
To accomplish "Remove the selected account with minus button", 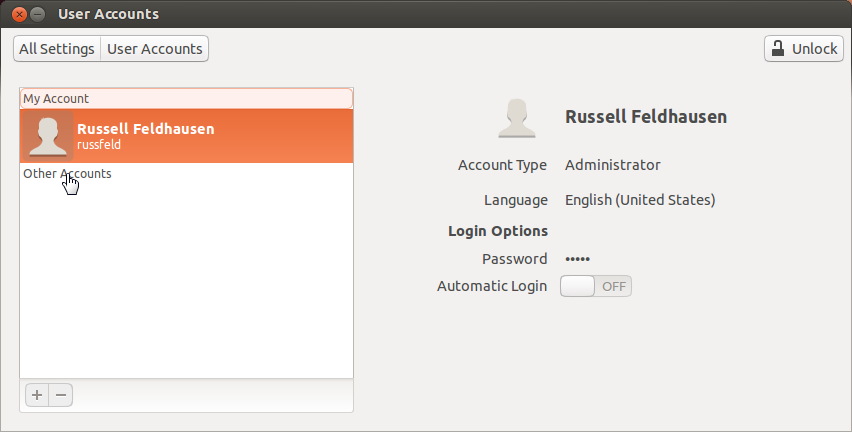I will pos(61,395).
